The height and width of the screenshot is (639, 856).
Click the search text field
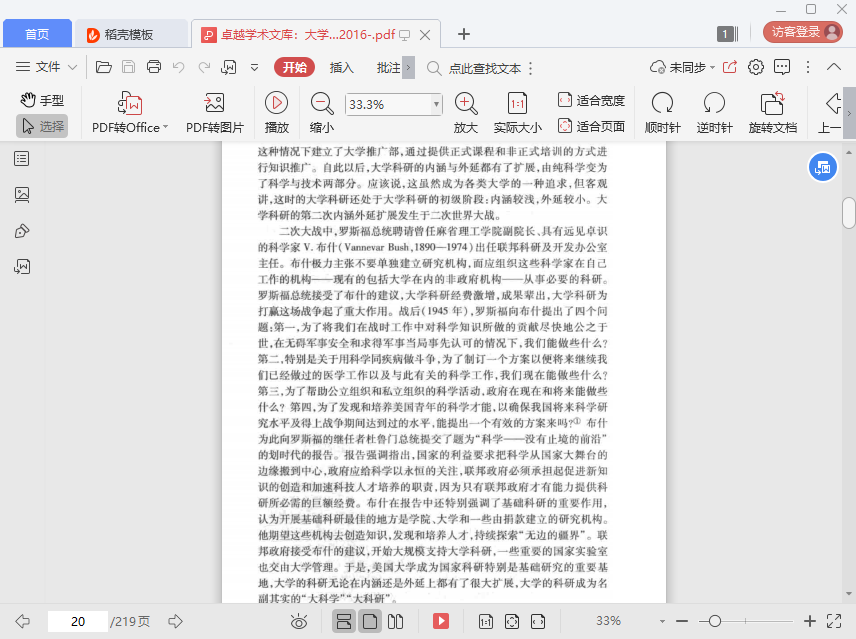click(484, 68)
